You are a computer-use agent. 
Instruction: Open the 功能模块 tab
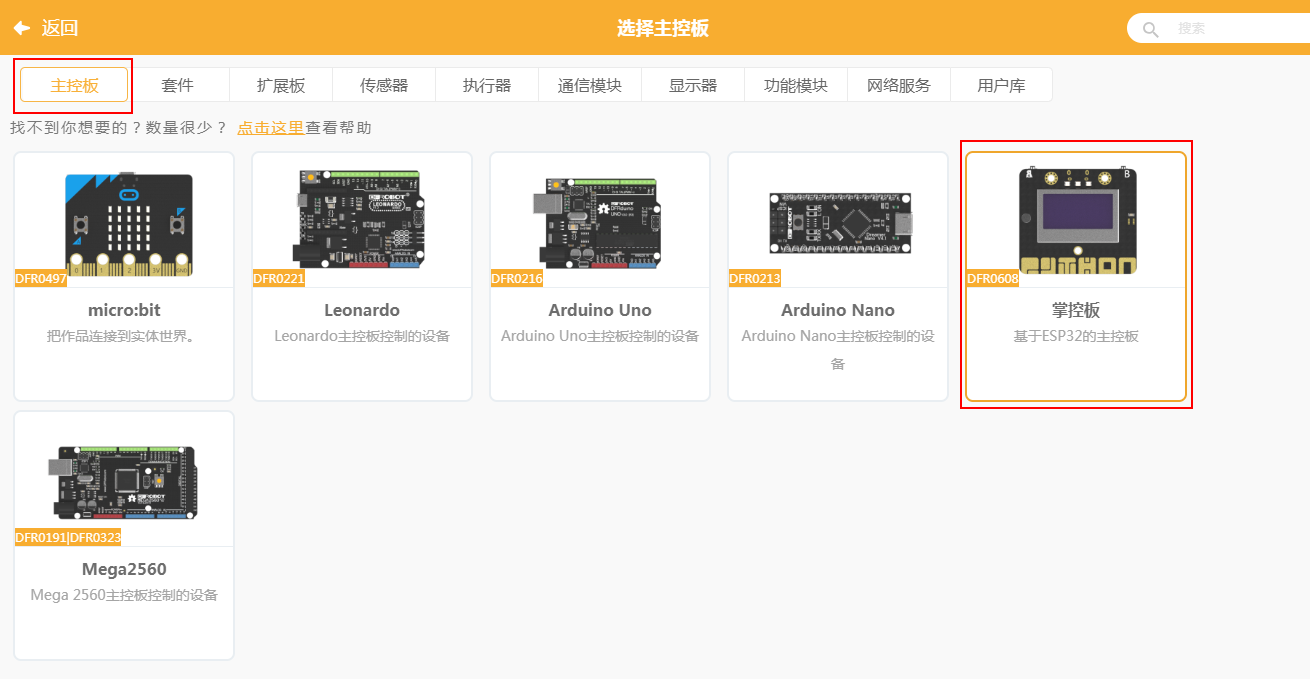click(x=796, y=85)
